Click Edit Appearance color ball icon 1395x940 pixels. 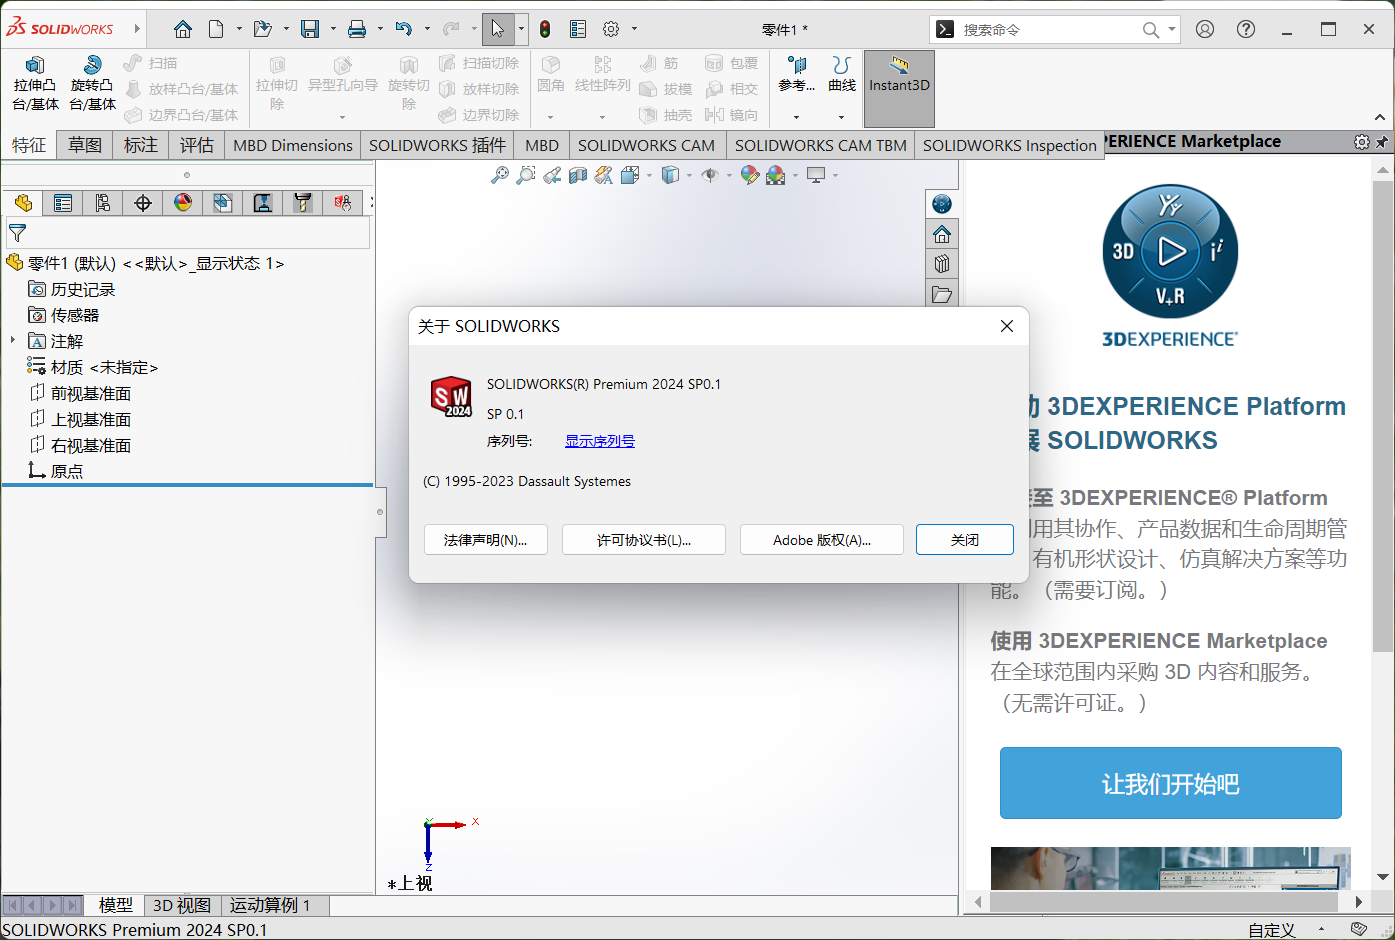(x=750, y=175)
